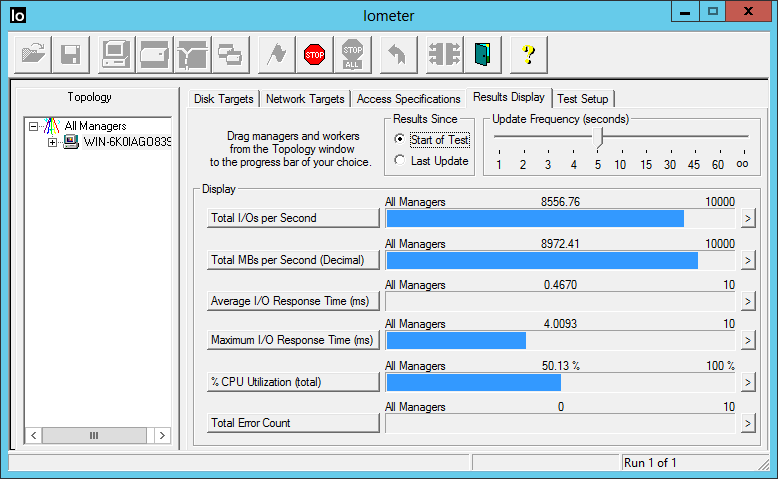Minimize the Iometer window
The height and width of the screenshot is (479, 778).
(685, 11)
